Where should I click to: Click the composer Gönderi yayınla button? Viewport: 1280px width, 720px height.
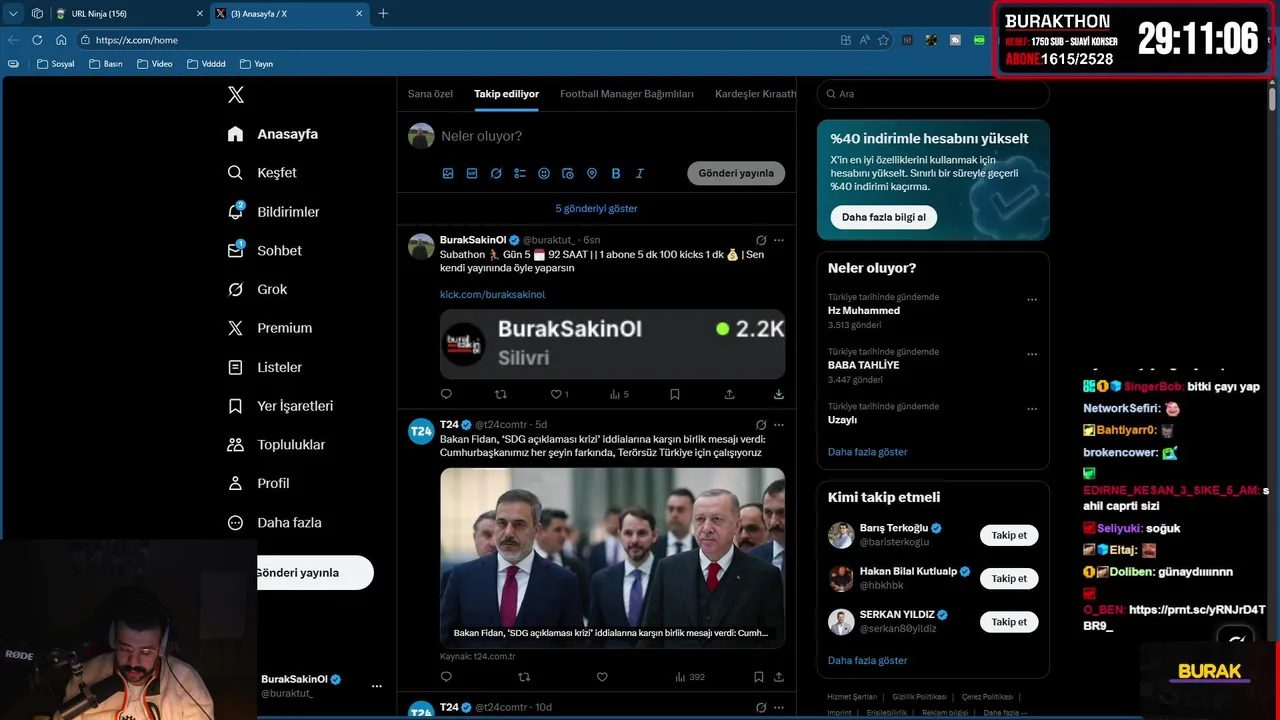click(736, 173)
